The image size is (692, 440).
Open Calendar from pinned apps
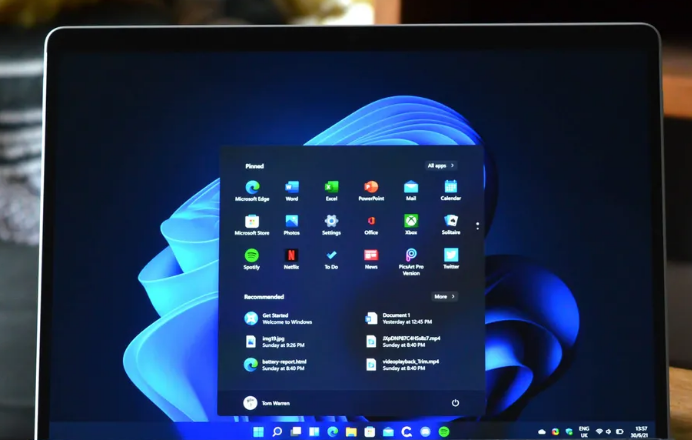pos(451,190)
